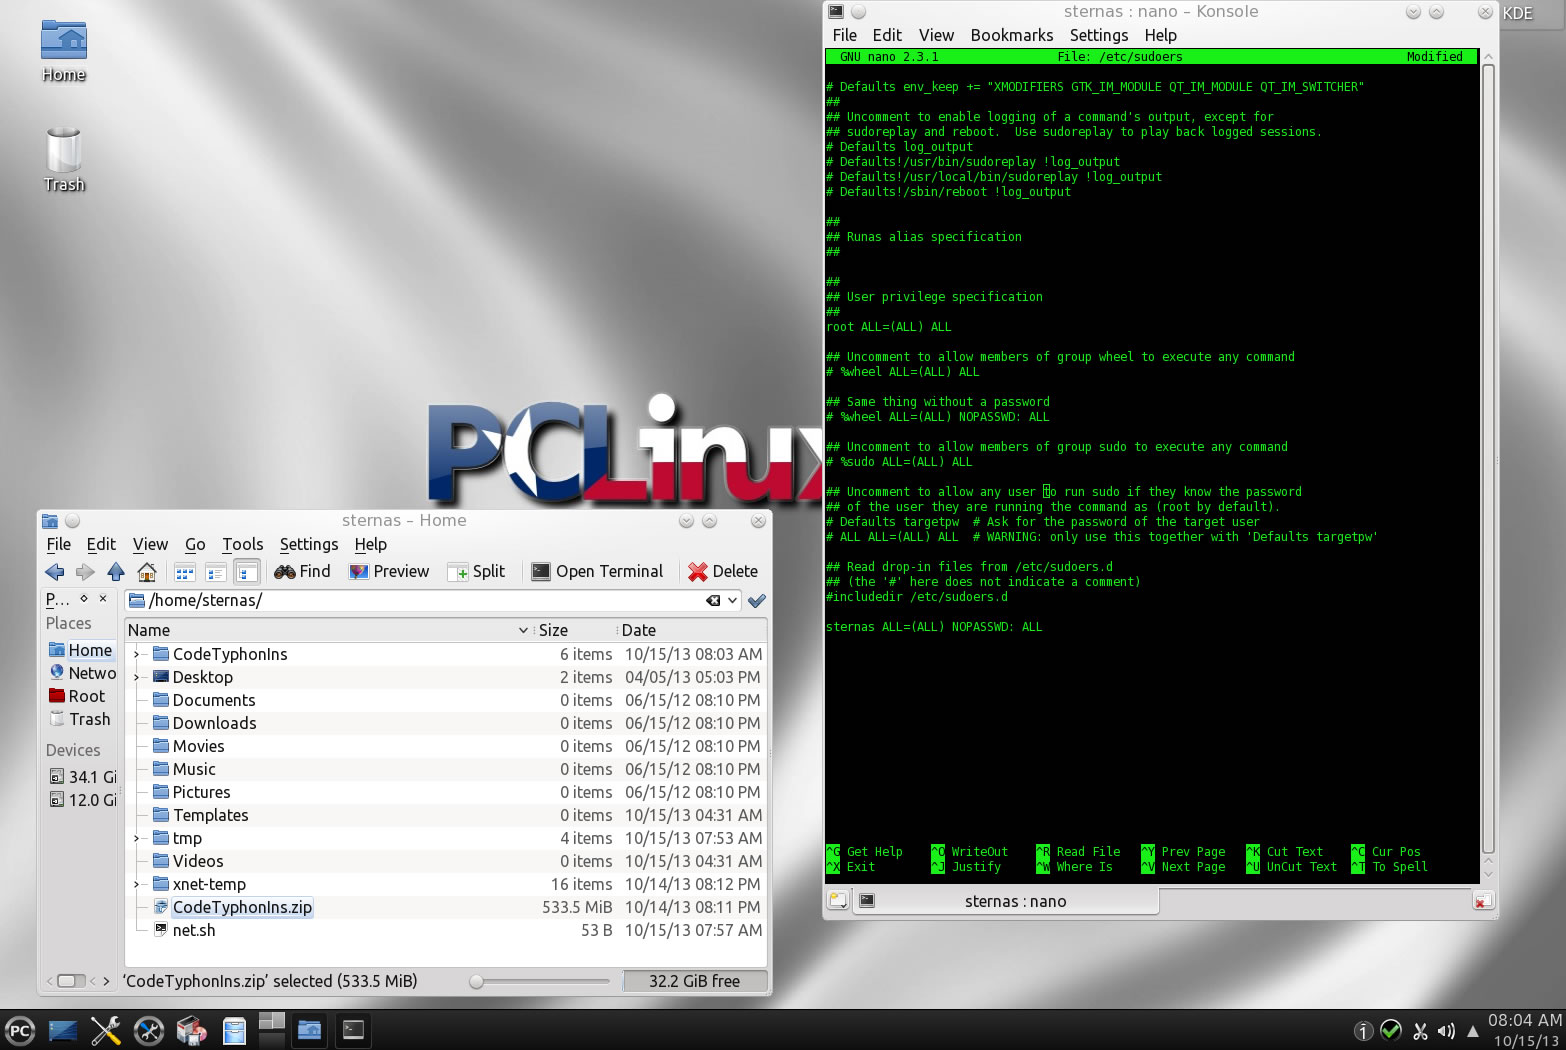Expand the tmp folder tree node
1566x1050 pixels.
pos(136,839)
